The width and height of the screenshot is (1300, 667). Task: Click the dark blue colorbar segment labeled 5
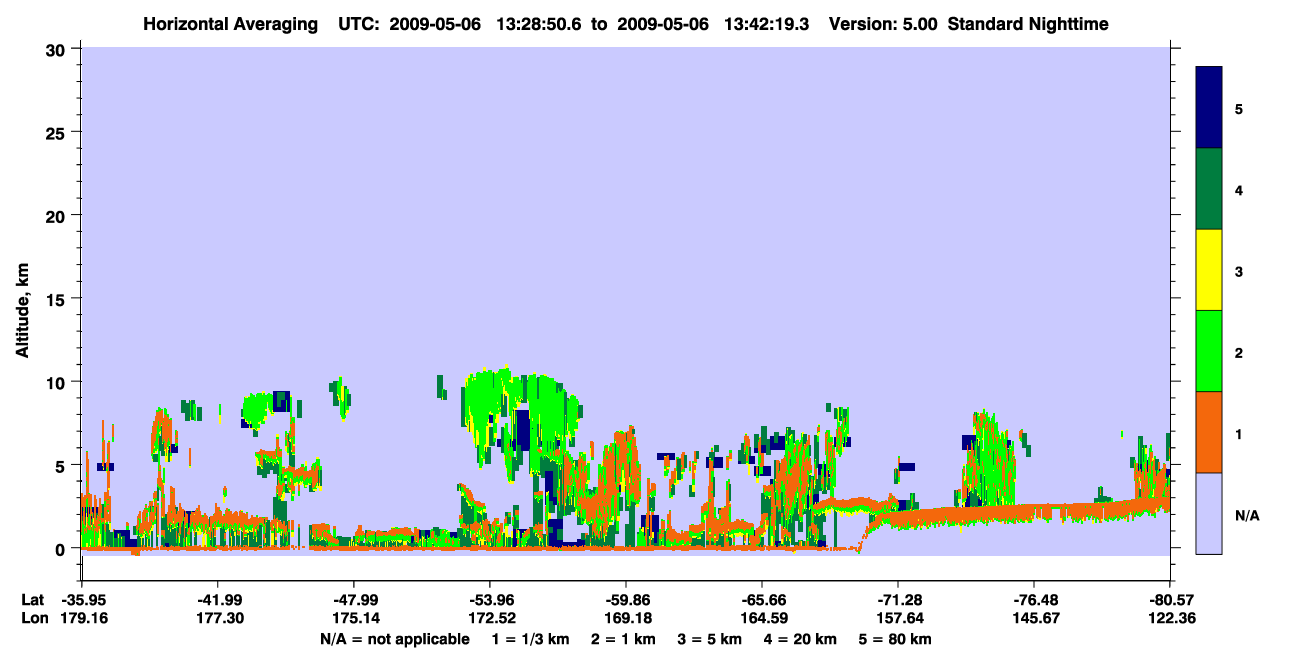click(x=1209, y=108)
